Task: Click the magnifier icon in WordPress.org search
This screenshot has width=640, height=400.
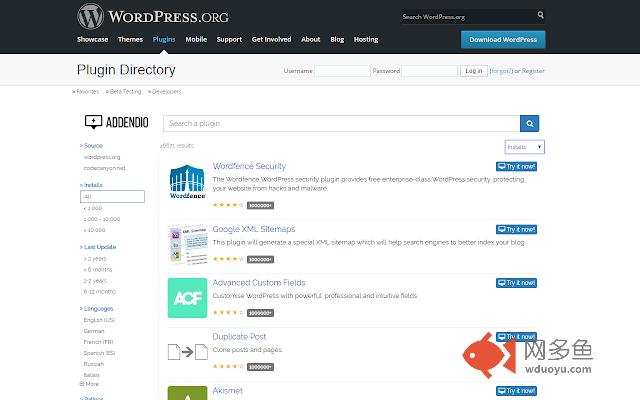Action: 540,15
